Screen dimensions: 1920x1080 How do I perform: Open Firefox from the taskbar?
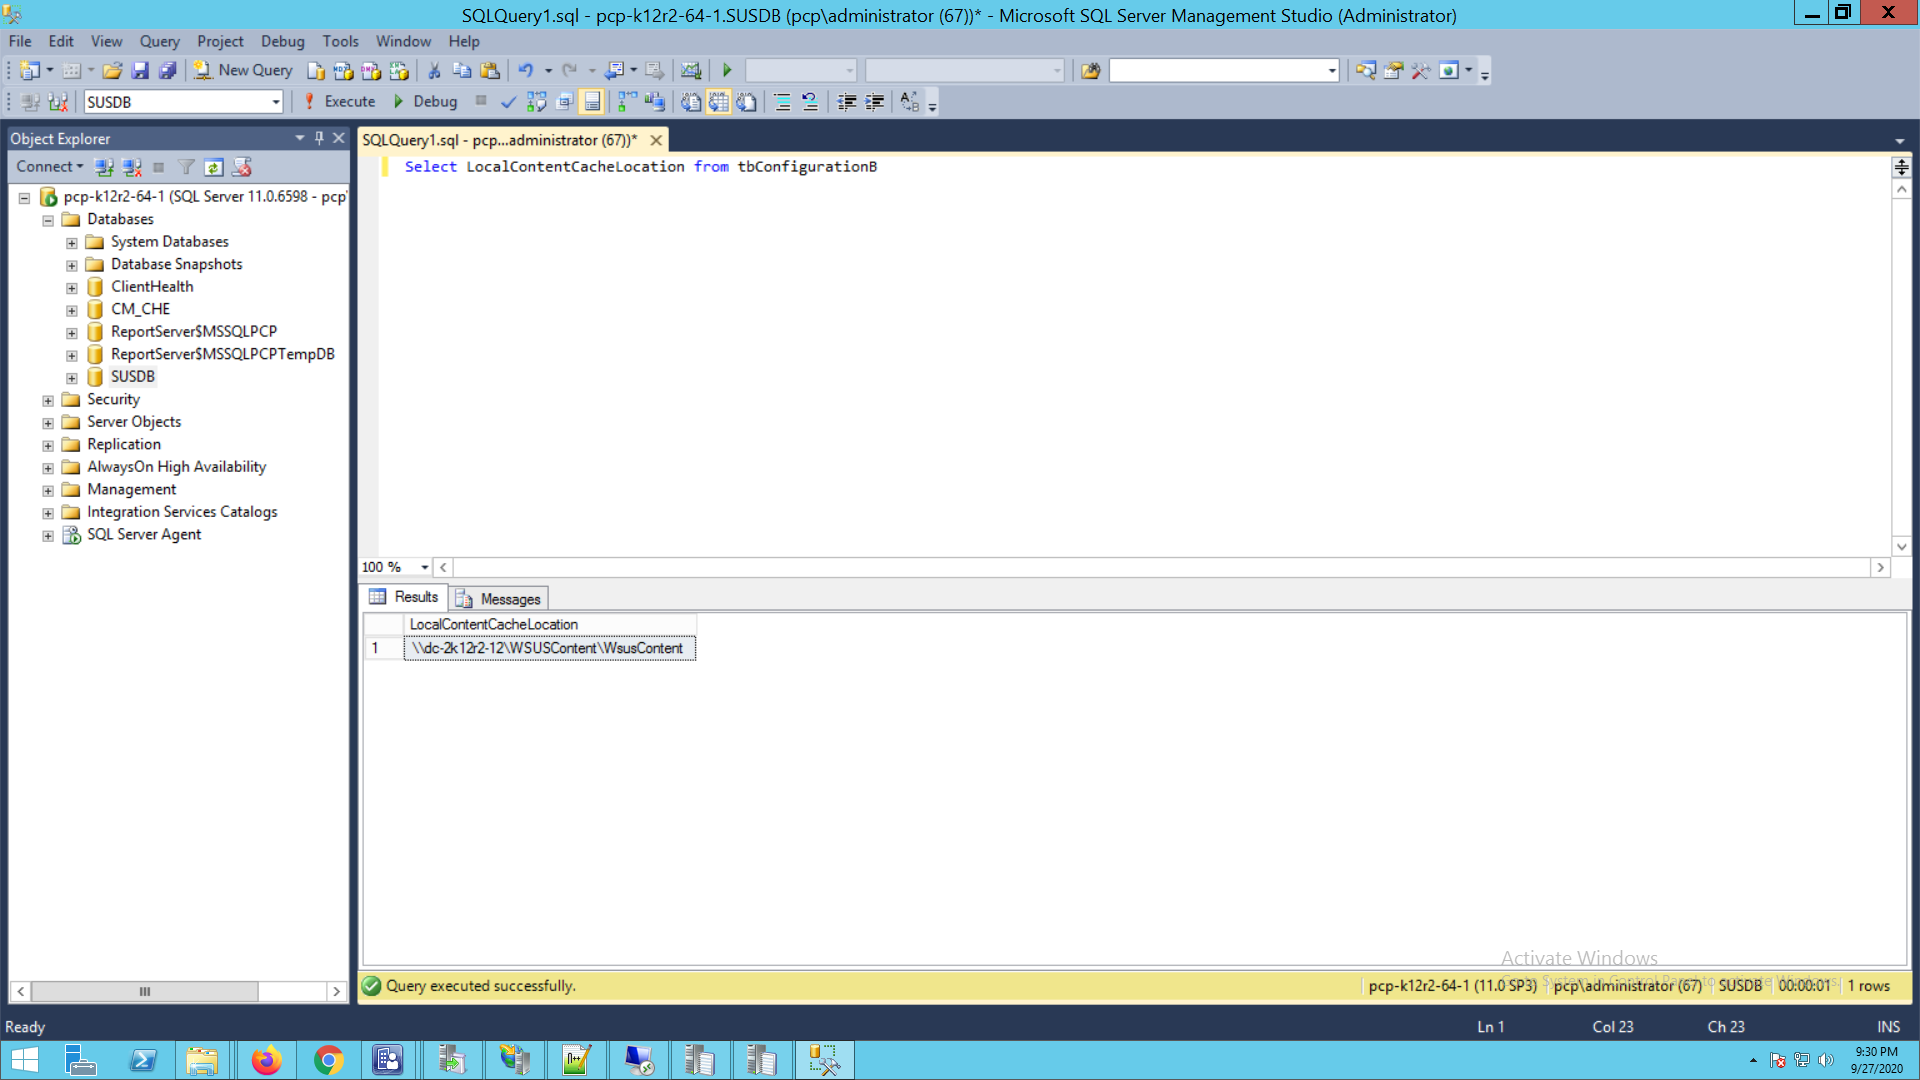point(266,1060)
